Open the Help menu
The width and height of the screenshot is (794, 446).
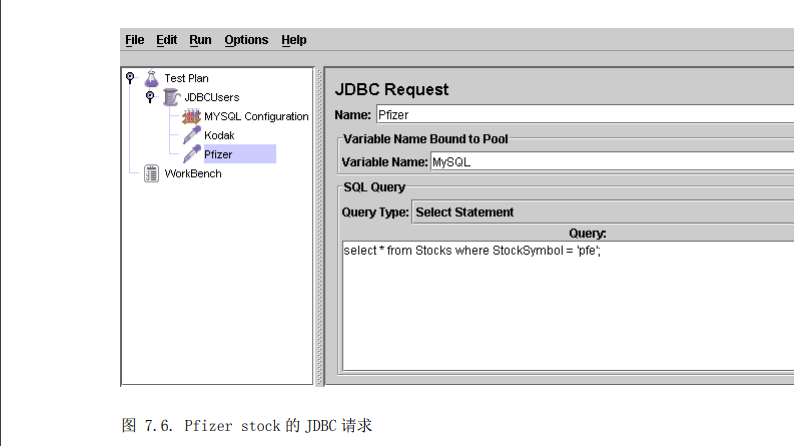[294, 40]
